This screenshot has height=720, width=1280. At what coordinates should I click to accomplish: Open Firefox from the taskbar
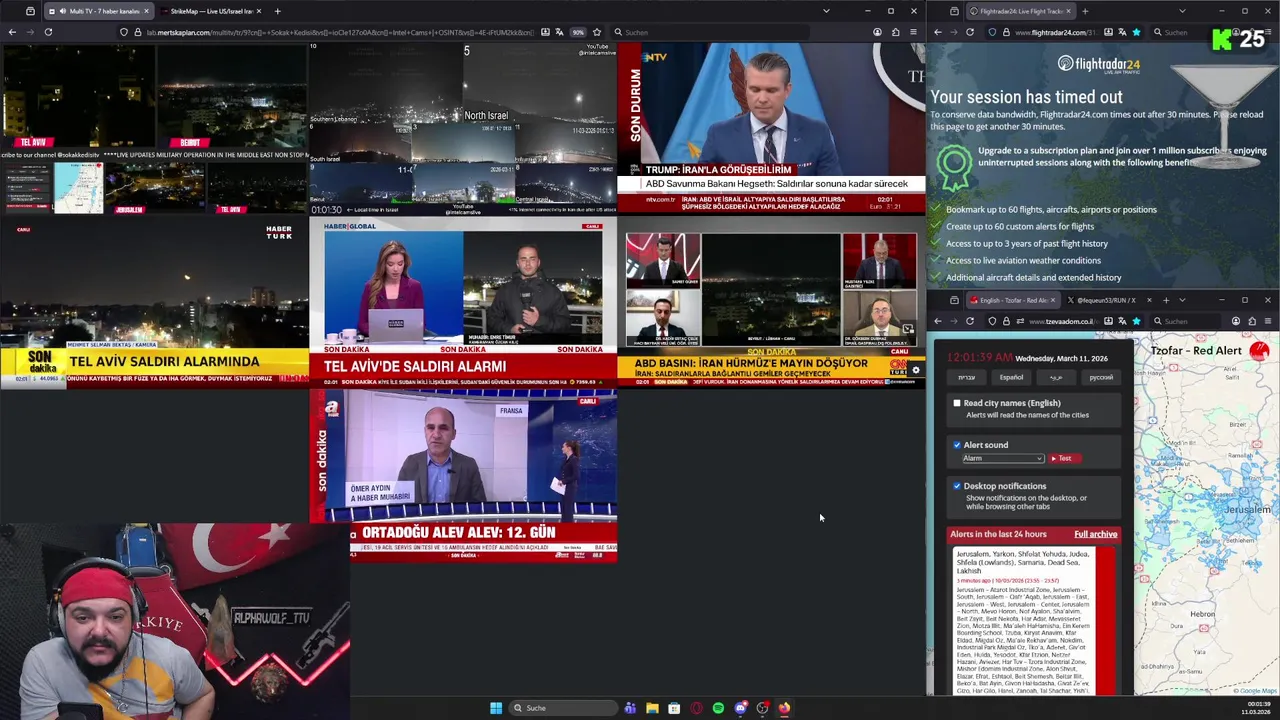click(x=784, y=708)
